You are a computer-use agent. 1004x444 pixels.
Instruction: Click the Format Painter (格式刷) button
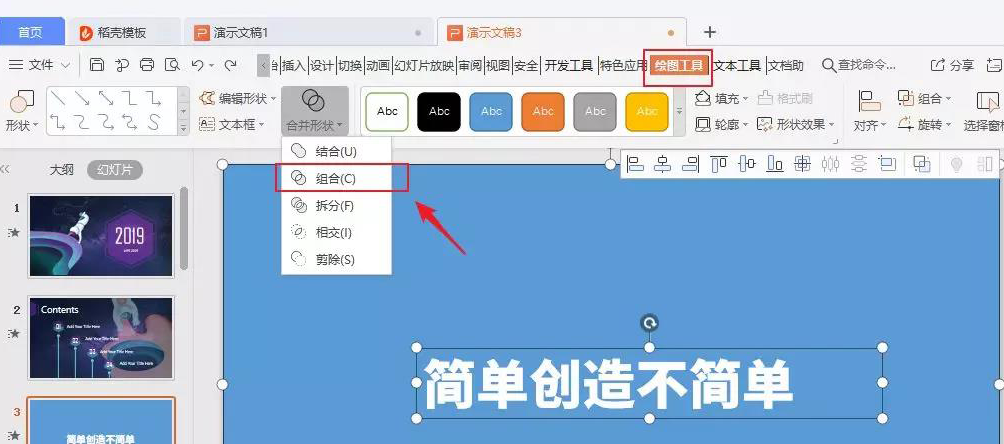(x=785, y=99)
